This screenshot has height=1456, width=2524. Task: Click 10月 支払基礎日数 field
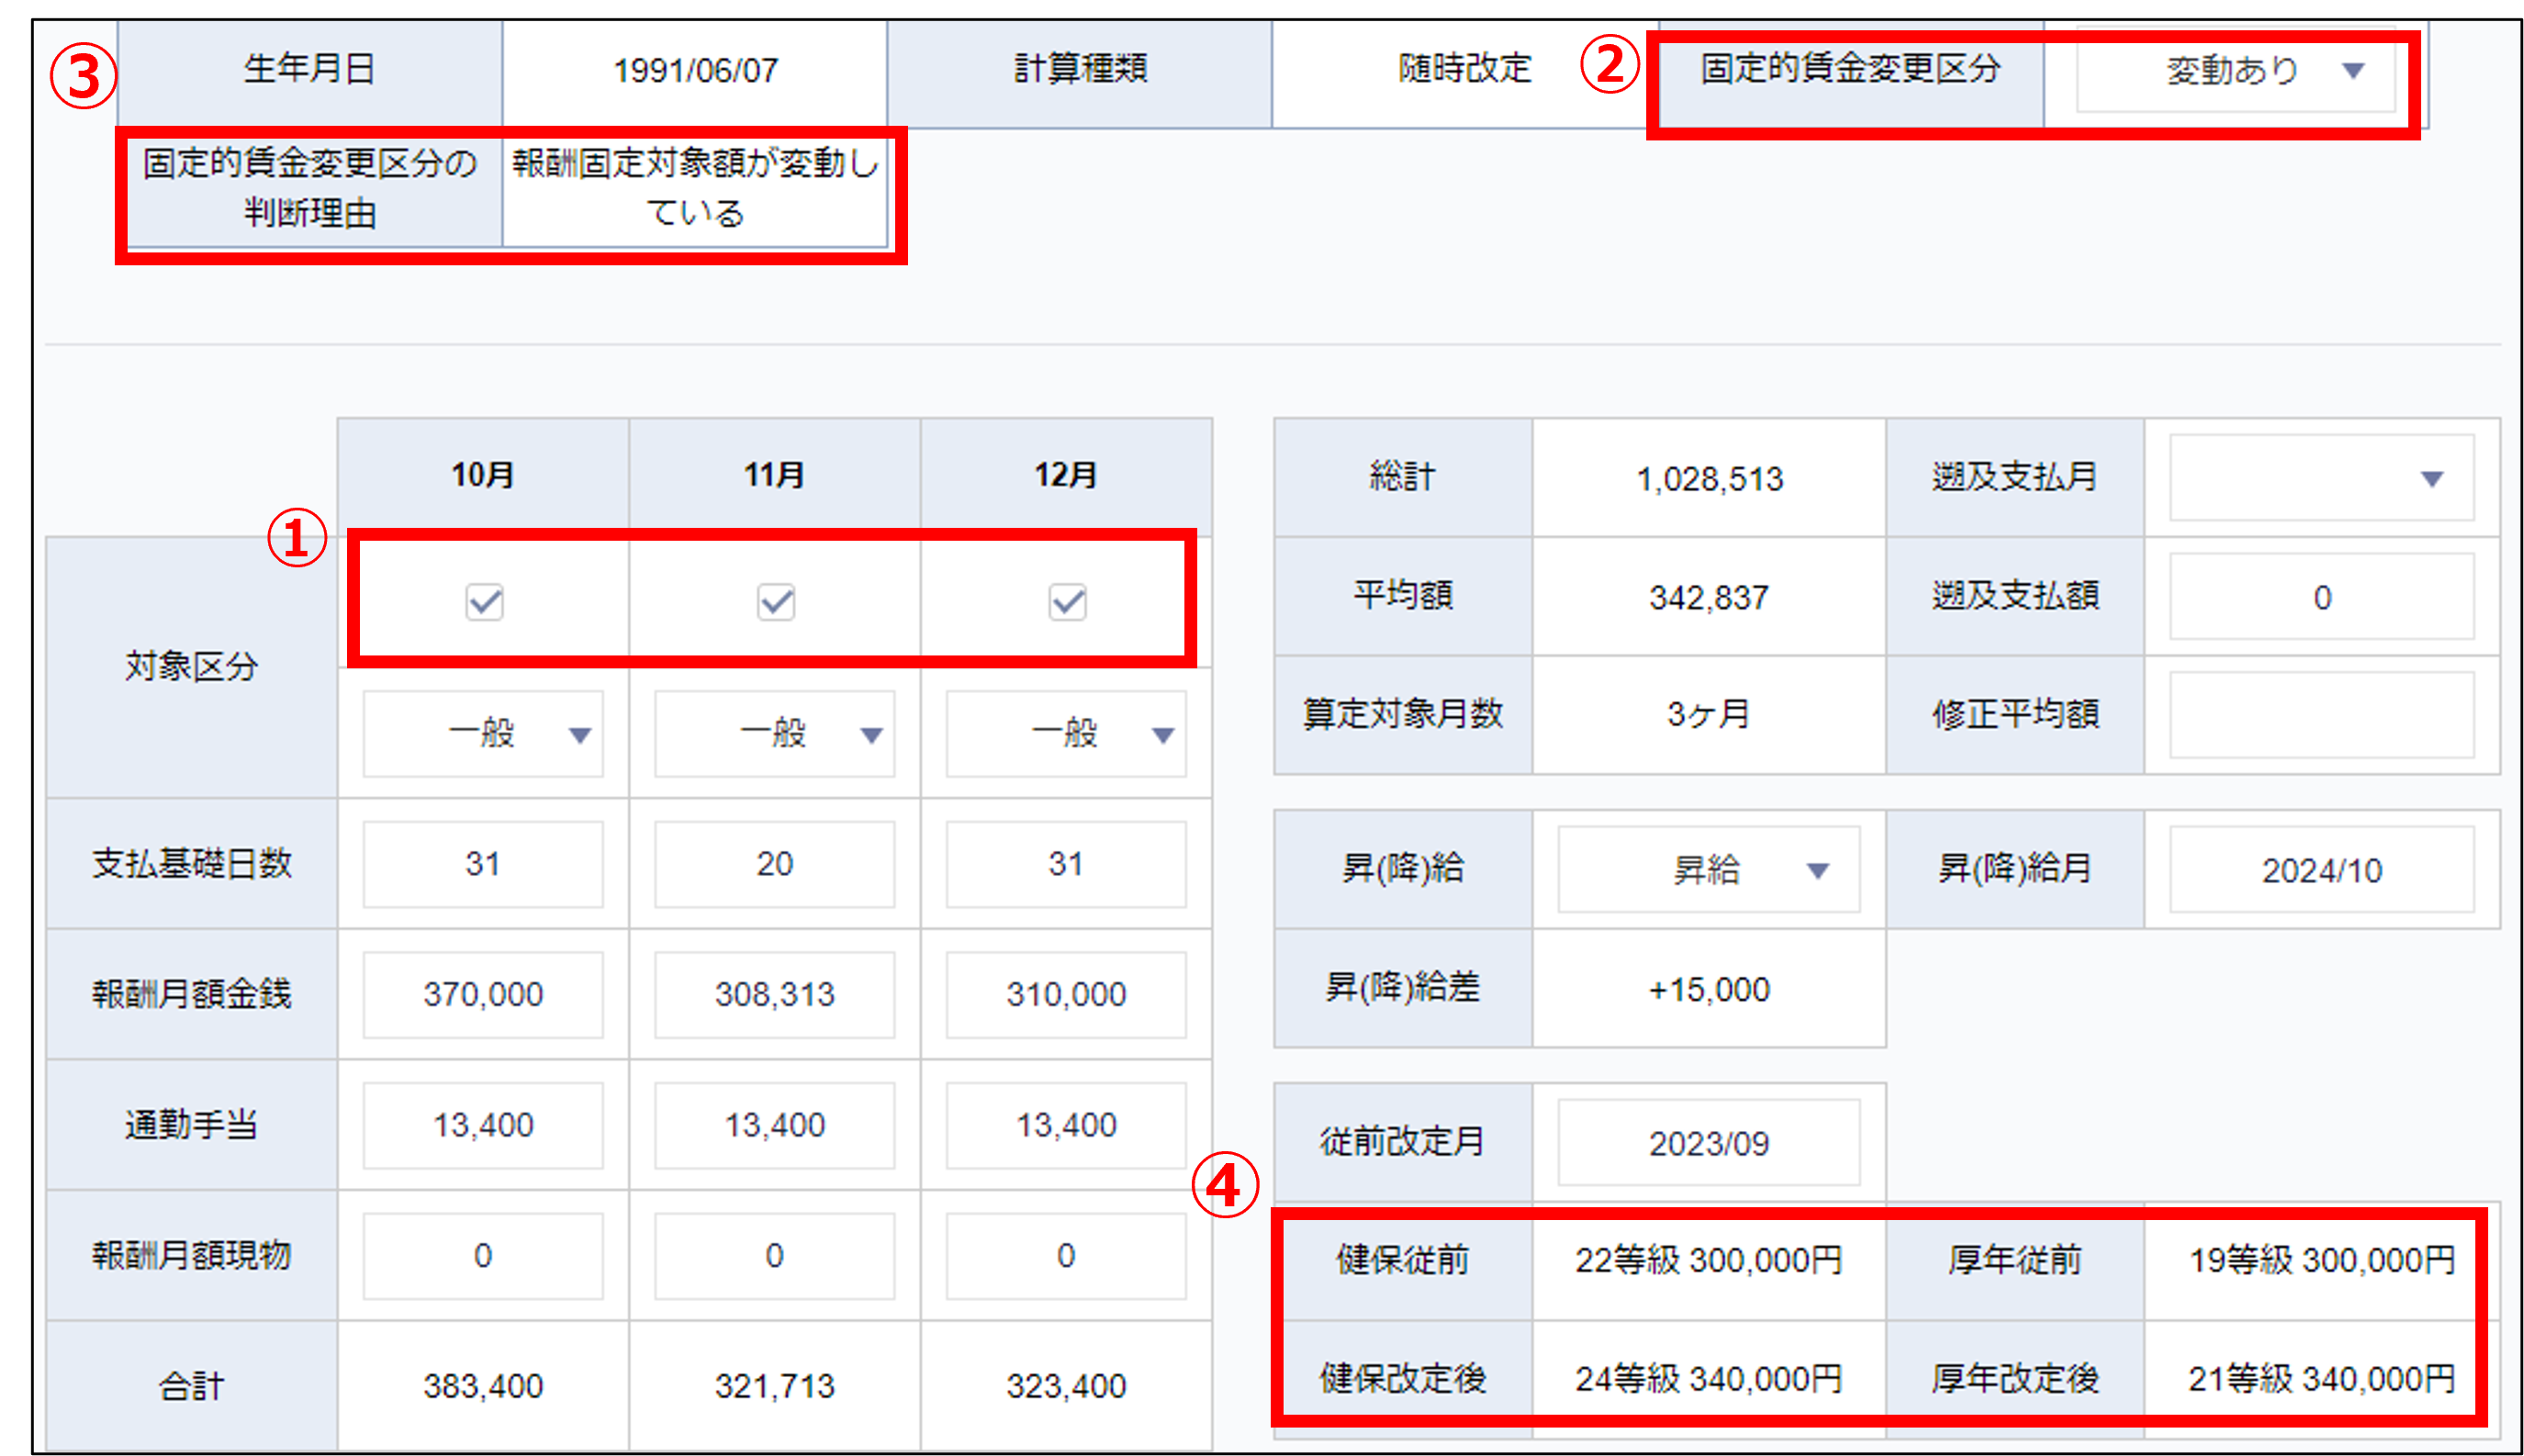click(483, 864)
